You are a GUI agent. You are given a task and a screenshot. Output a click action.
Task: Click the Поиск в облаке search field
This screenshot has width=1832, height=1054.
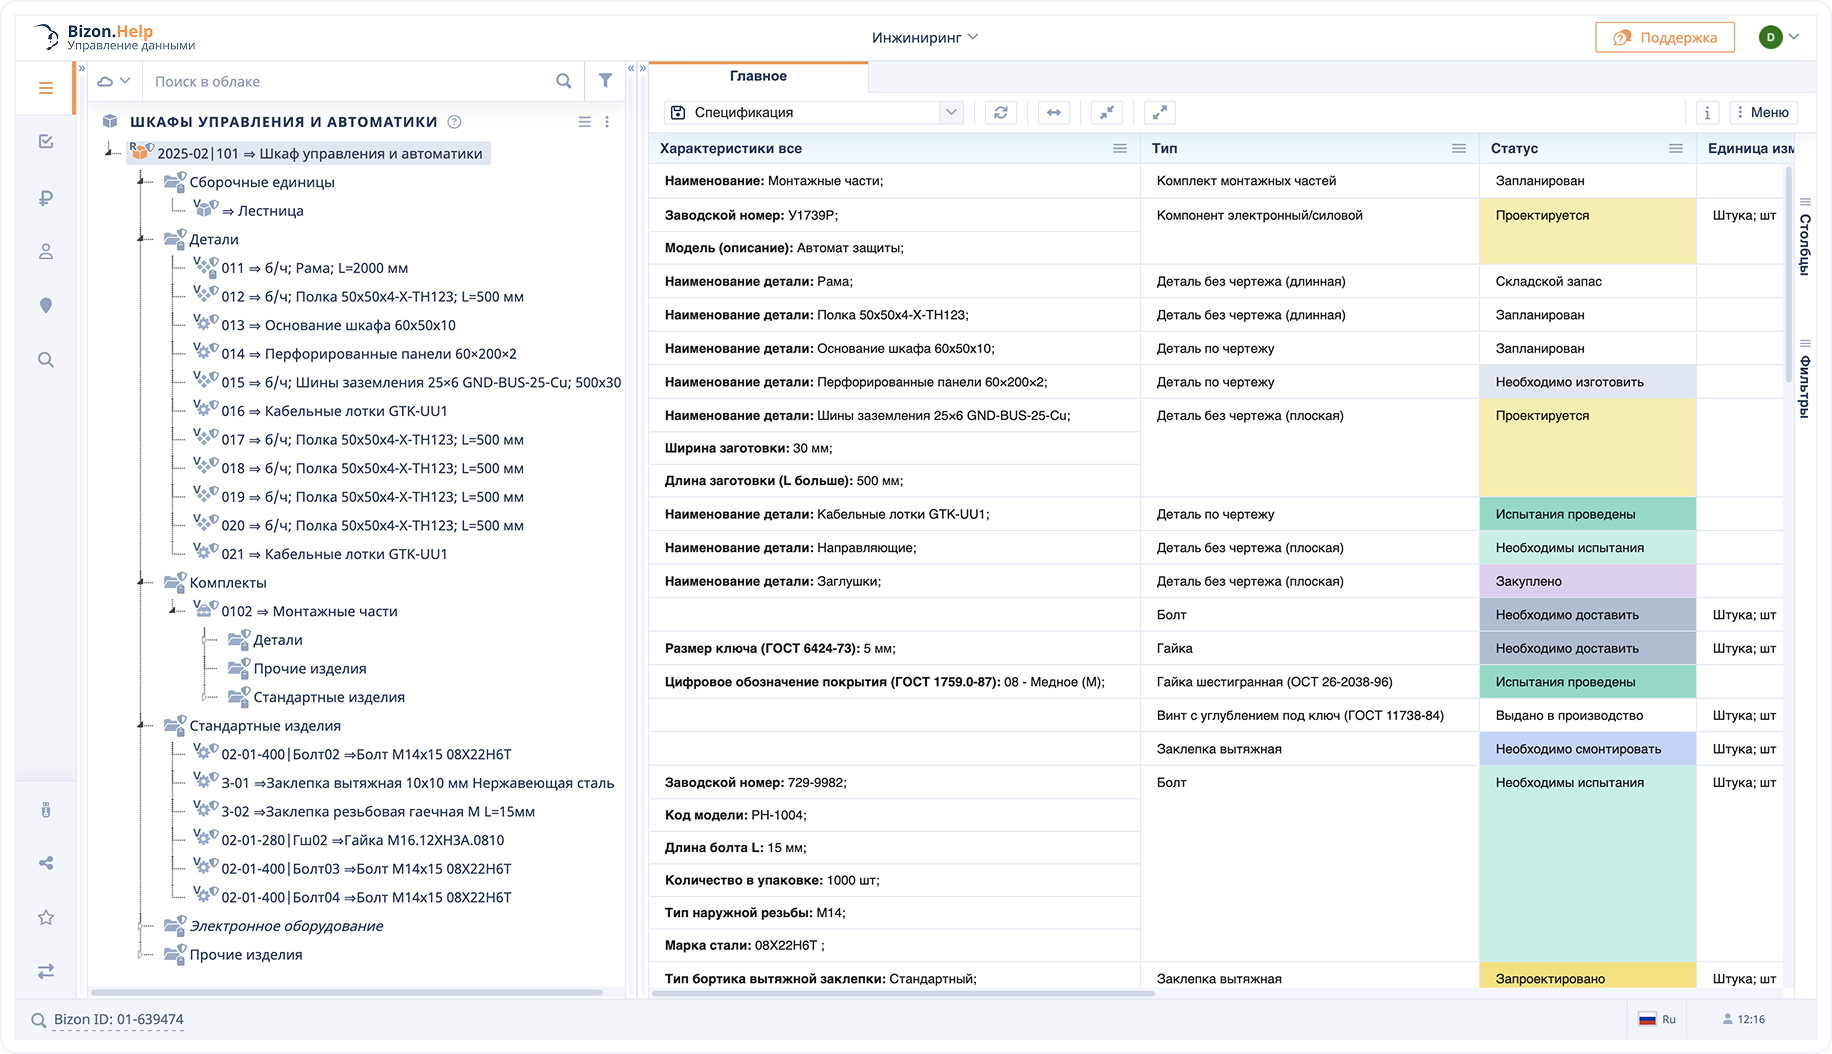(x=350, y=82)
